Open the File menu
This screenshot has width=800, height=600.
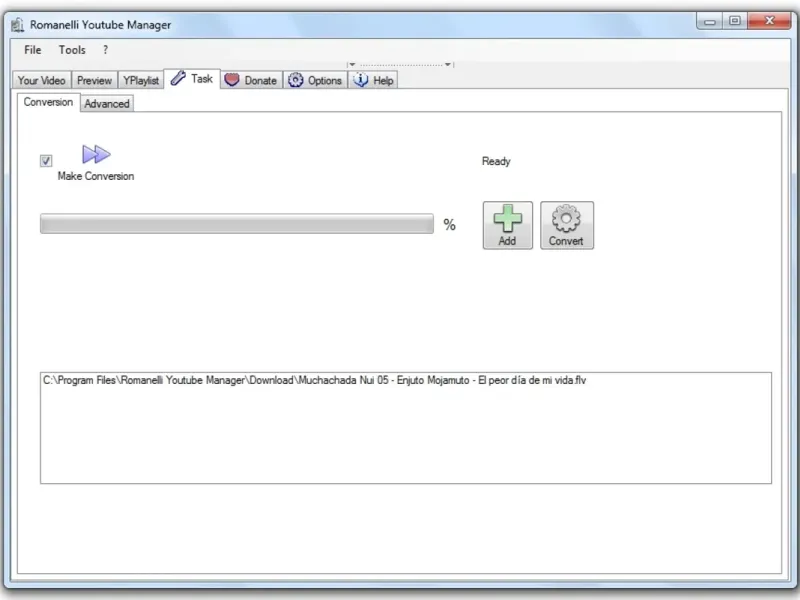click(x=33, y=50)
